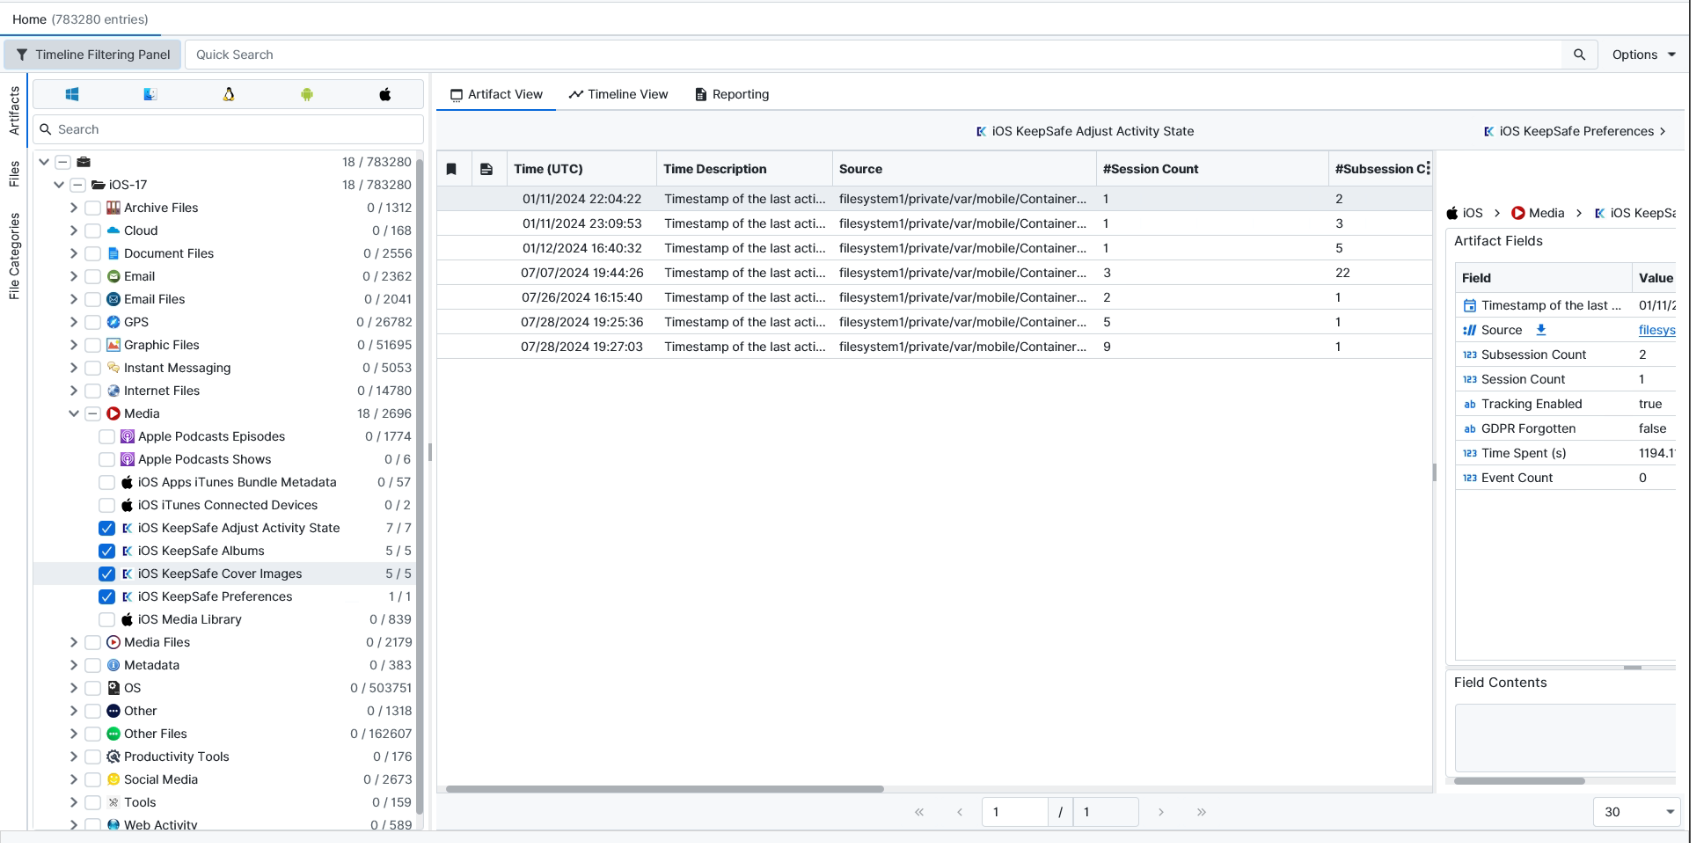
Task: Check the iOS Media Library checkbox
Action: pyautogui.click(x=107, y=620)
